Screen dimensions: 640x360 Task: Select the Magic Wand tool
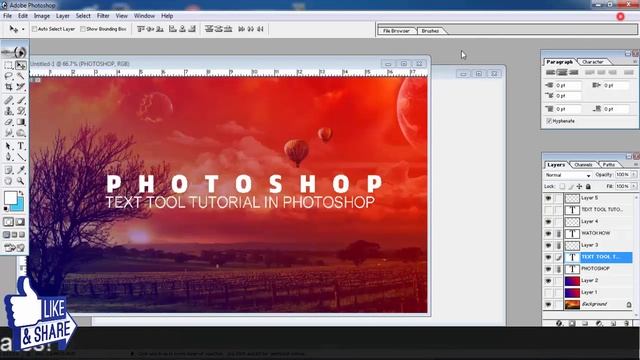(x=20, y=76)
